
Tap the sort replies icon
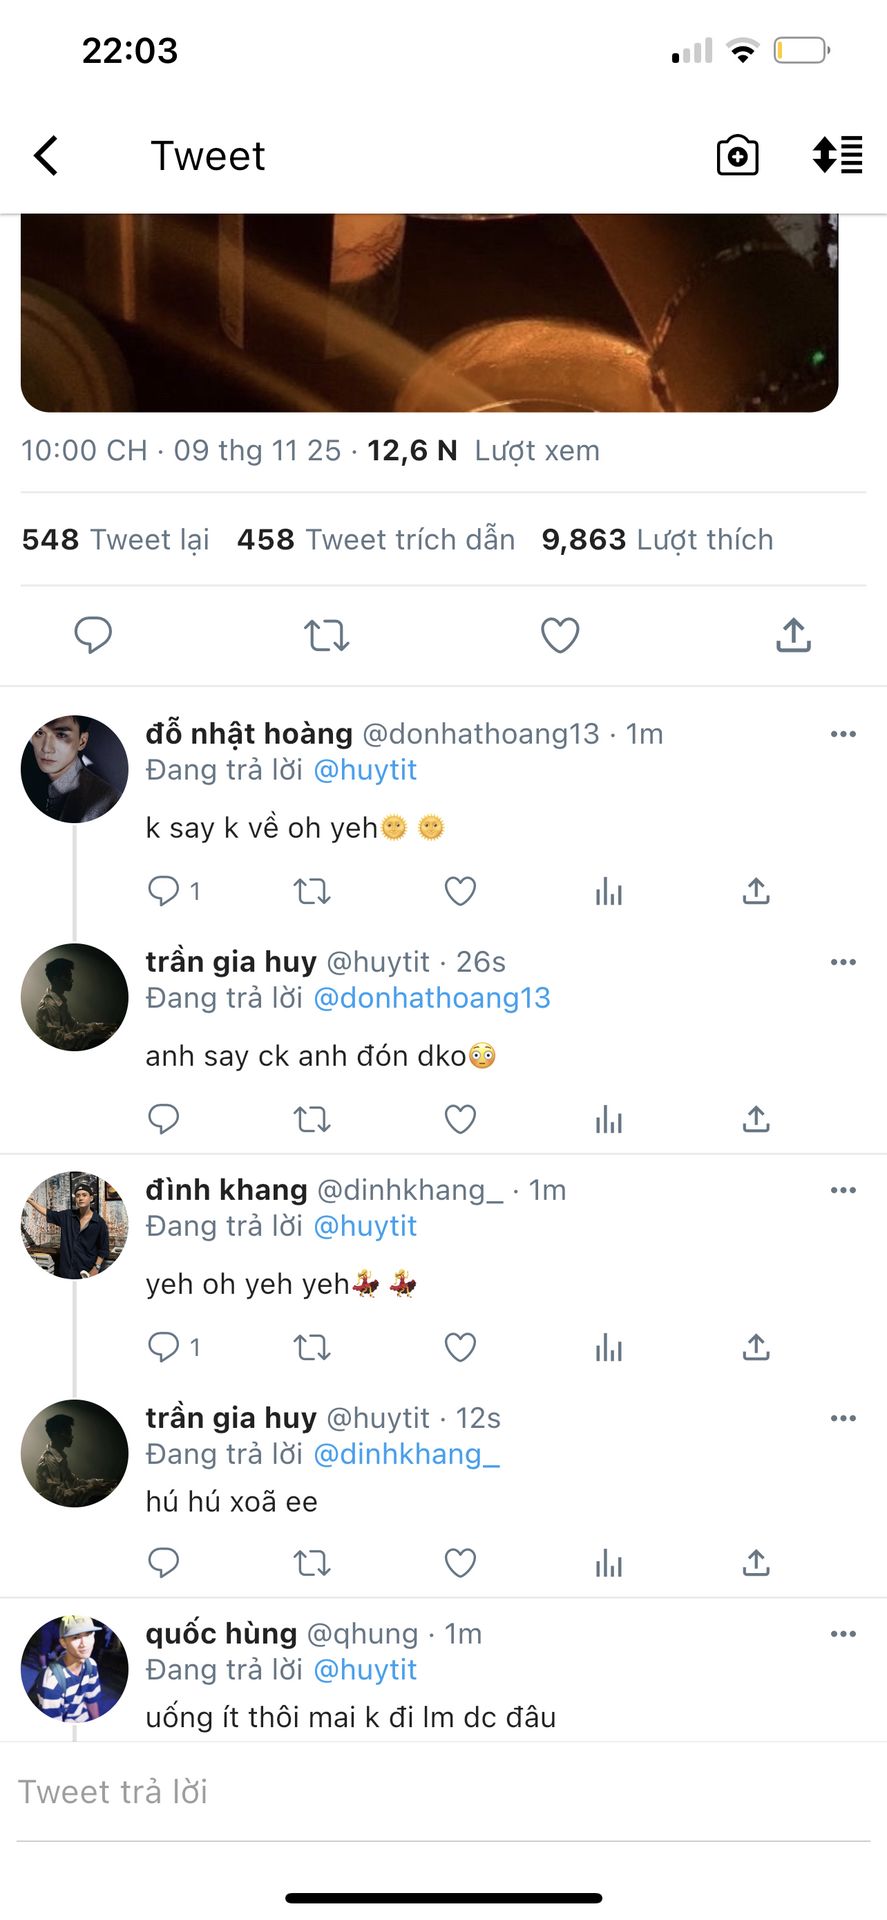(x=837, y=156)
